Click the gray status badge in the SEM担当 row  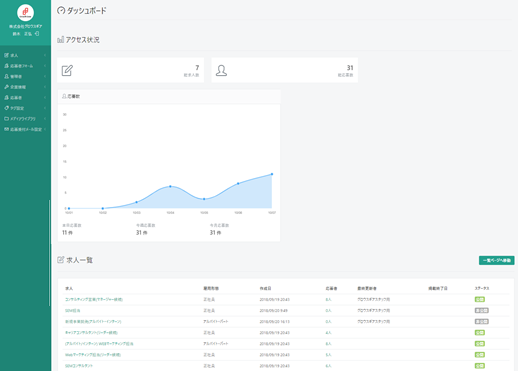coord(482,310)
